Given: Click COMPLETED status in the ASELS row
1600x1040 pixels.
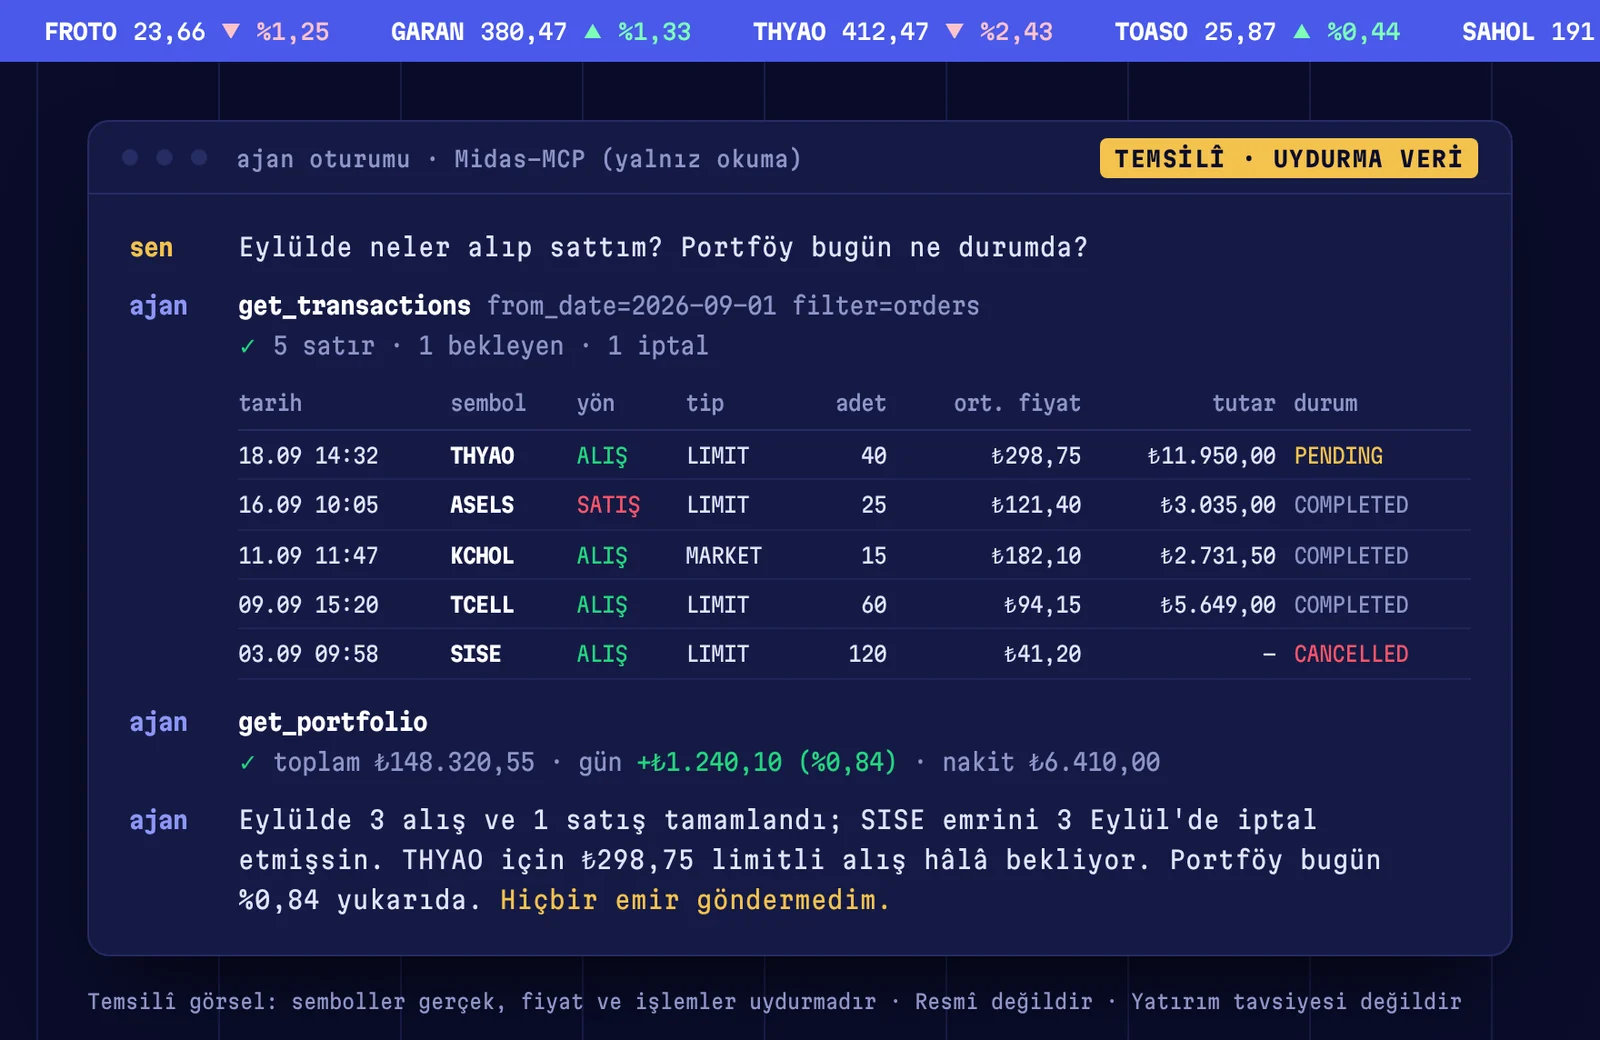Looking at the screenshot, I should coord(1351,505).
